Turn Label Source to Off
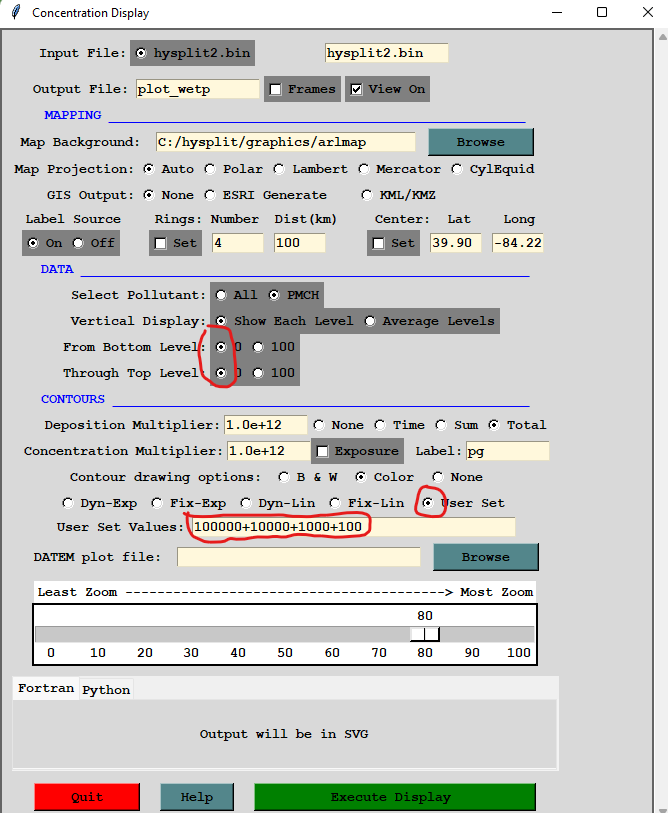Image resolution: width=668 pixels, height=813 pixels. tap(78, 243)
